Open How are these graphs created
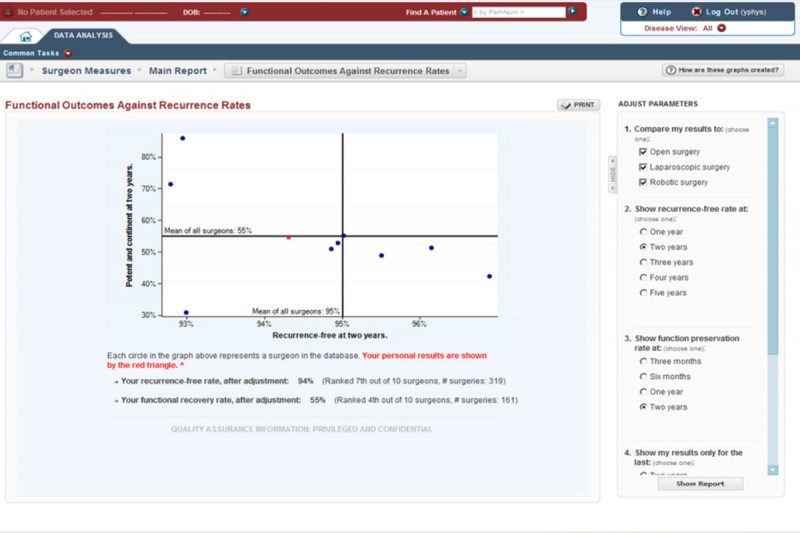This screenshot has height=533, width=800. tap(722, 71)
